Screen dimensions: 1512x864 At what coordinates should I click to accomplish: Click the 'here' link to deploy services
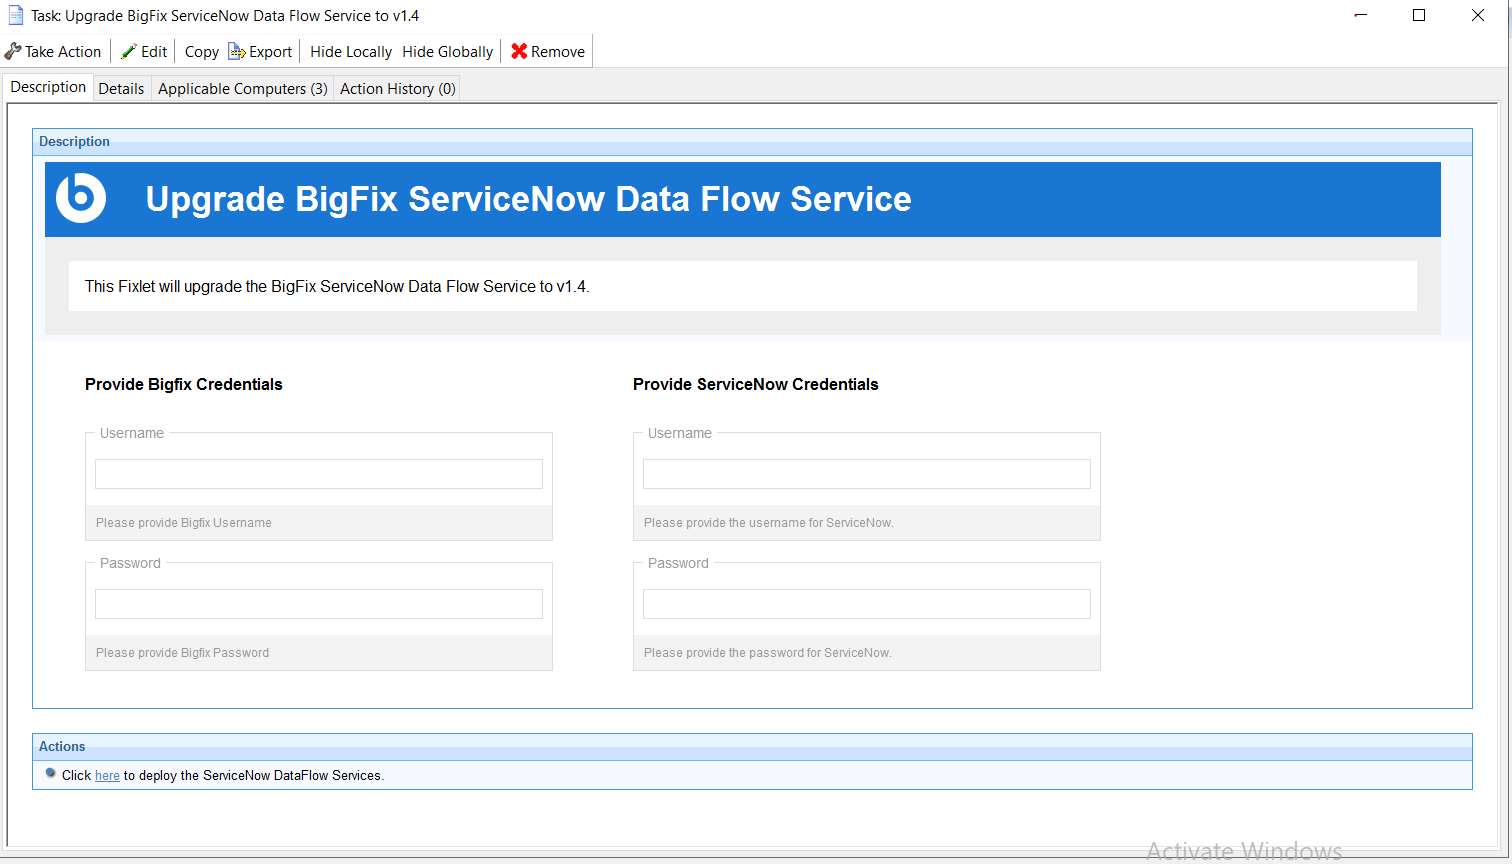tap(107, 776)
